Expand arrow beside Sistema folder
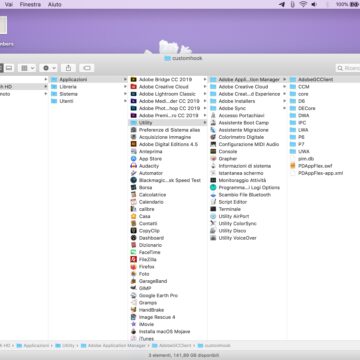The width and height of the screenshot is (360, 360). 125,94
